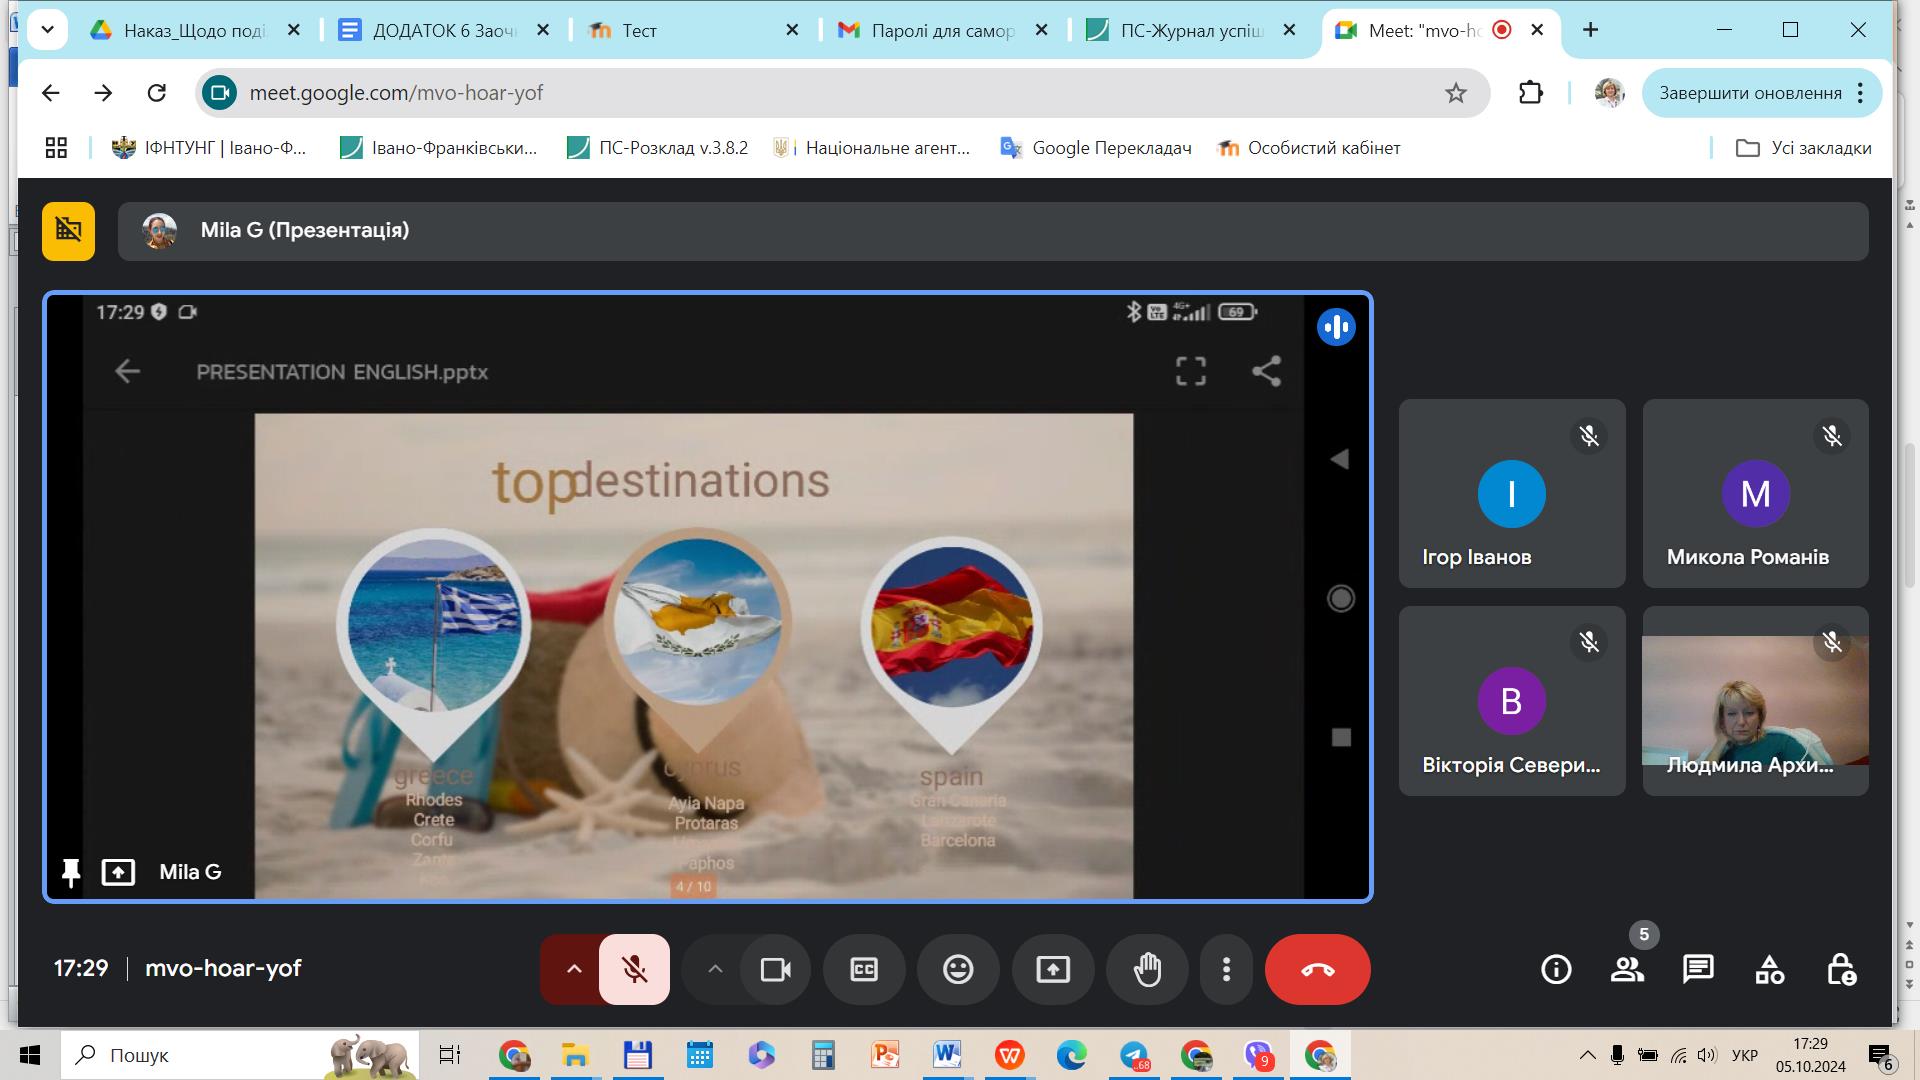Open host controls lock icon
The image size is (1920, 1080).
click(1841, 969)
